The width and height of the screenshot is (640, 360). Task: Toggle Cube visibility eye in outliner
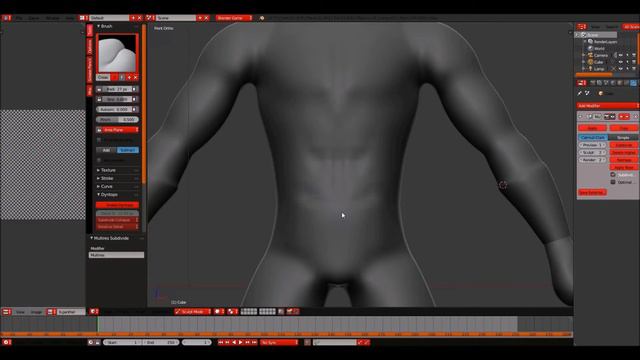[x=621, y=62]
